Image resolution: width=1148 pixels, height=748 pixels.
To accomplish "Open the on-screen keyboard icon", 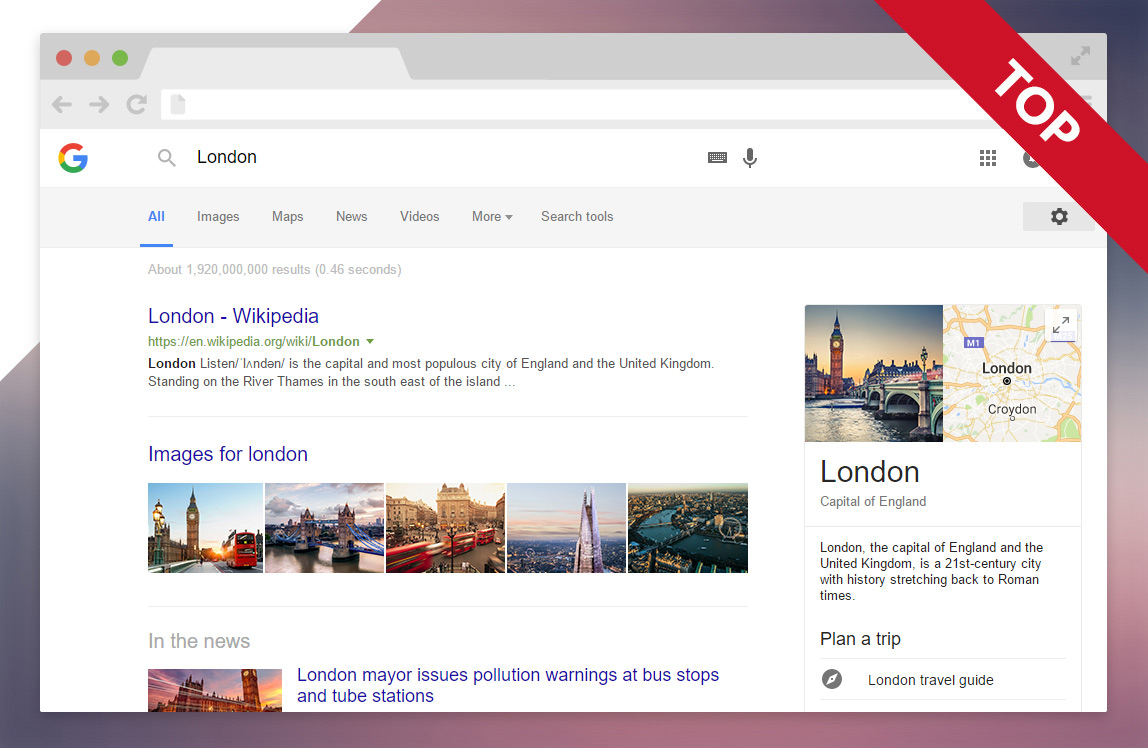I will pyautogui.click(x=718, y=157).
